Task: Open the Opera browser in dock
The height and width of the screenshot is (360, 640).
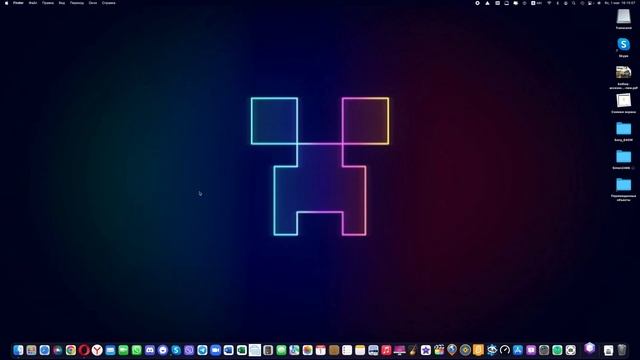Action: point(84,350)
